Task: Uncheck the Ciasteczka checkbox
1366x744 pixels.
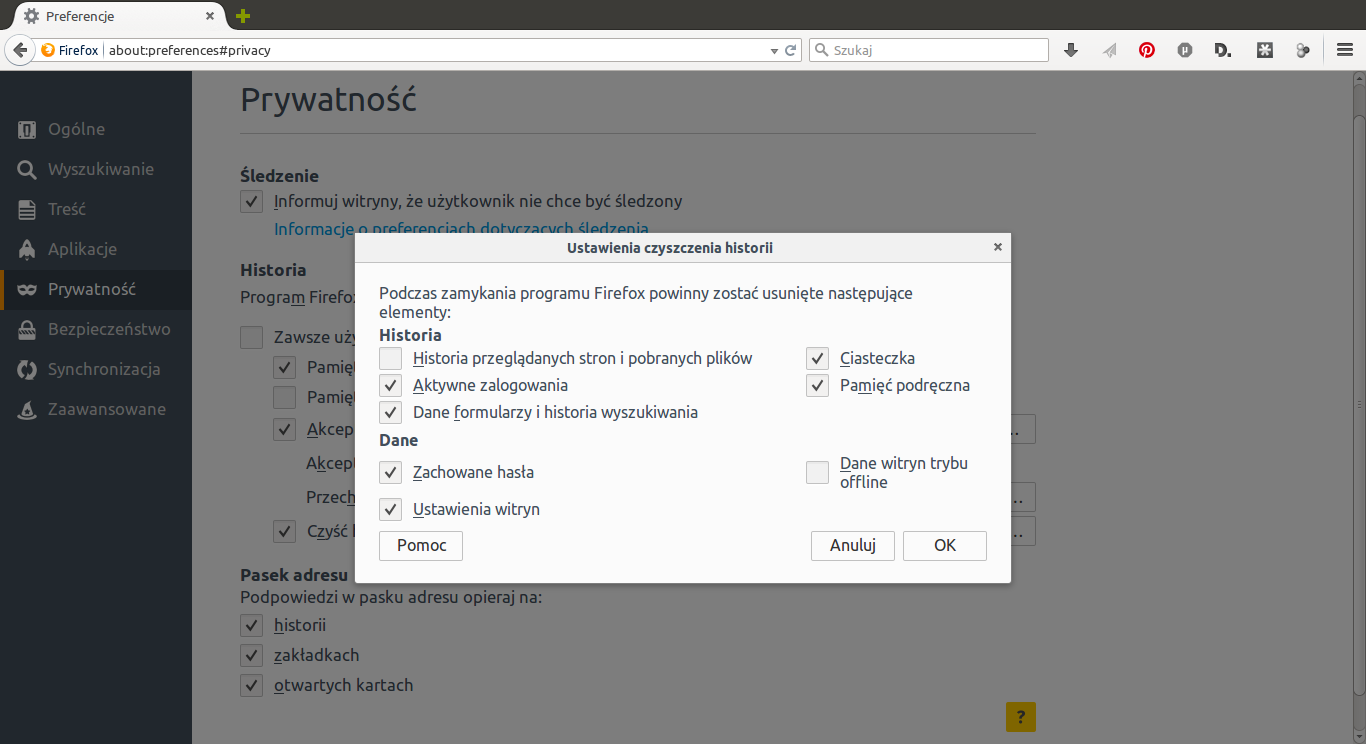Action: pyautogui.click(x=818, y=359)
